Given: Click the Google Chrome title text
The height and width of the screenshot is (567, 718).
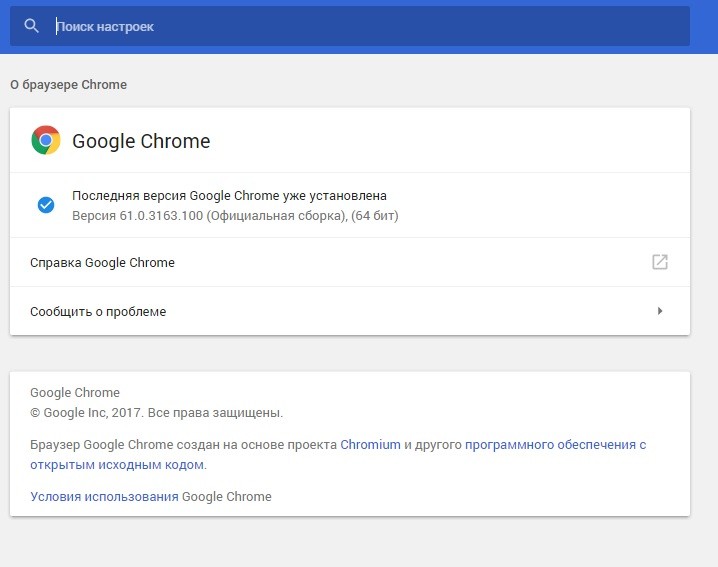Looking at the screenshot, I should click(x=141, y=141).
